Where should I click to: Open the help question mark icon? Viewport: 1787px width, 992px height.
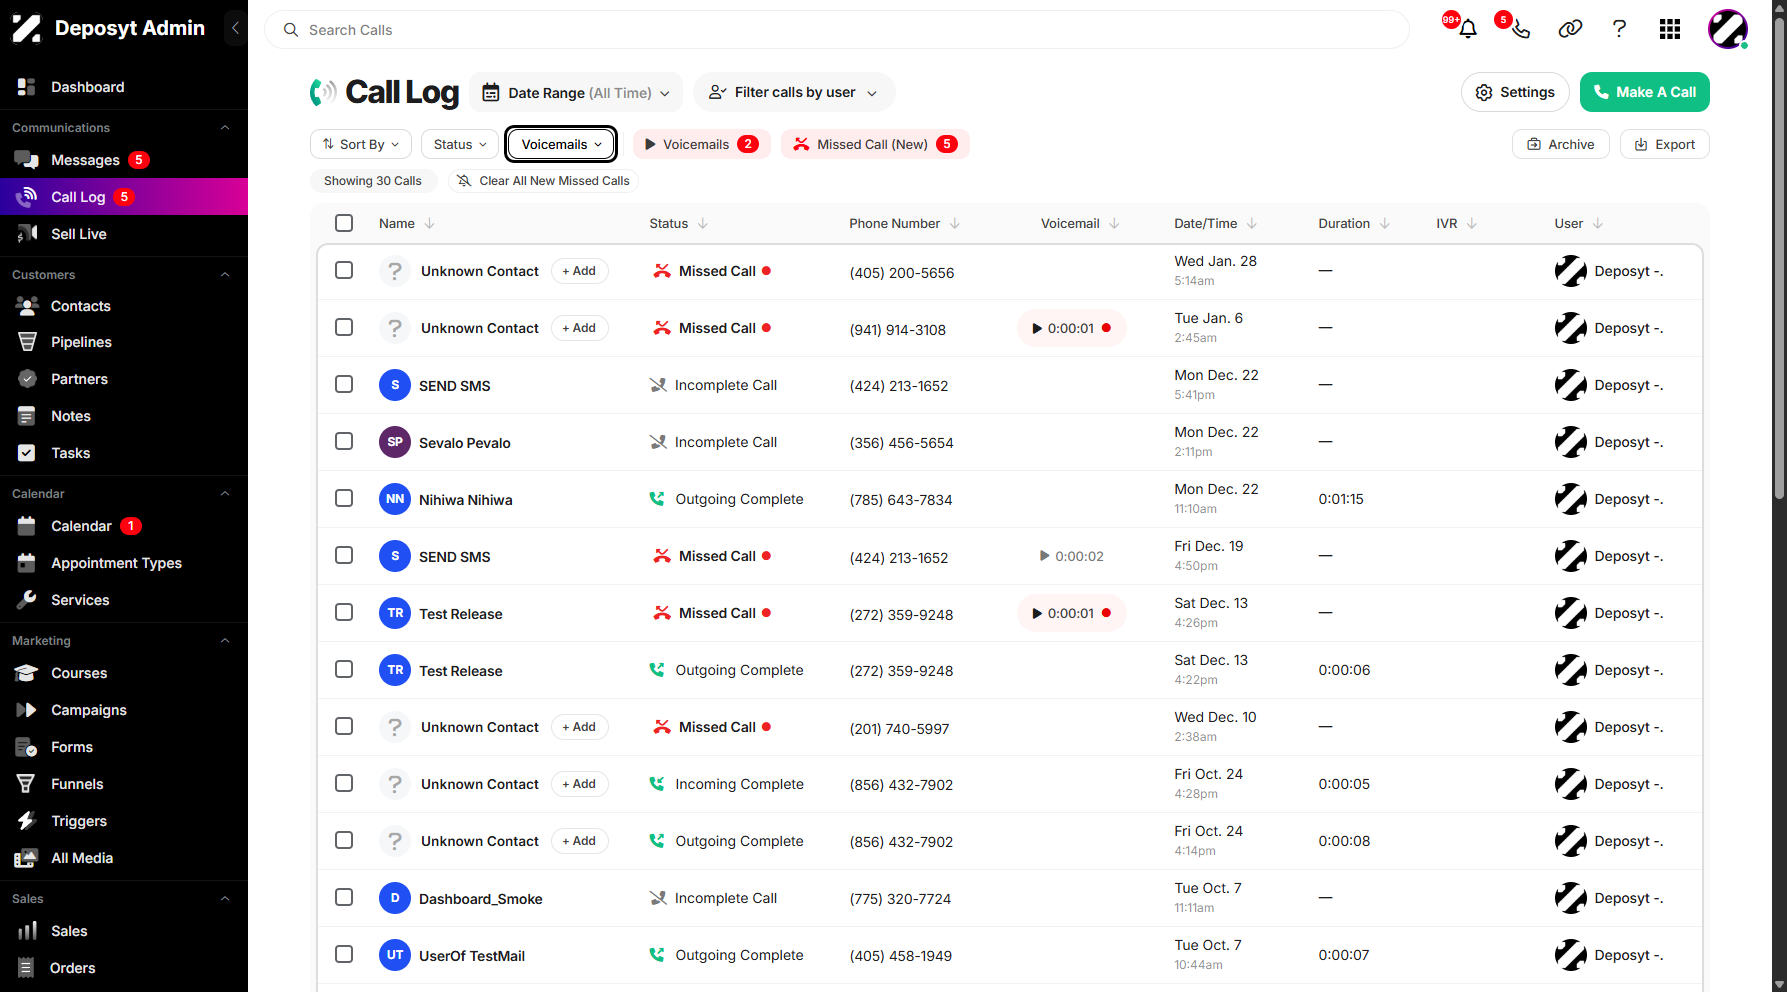[x=1619, y=29]
